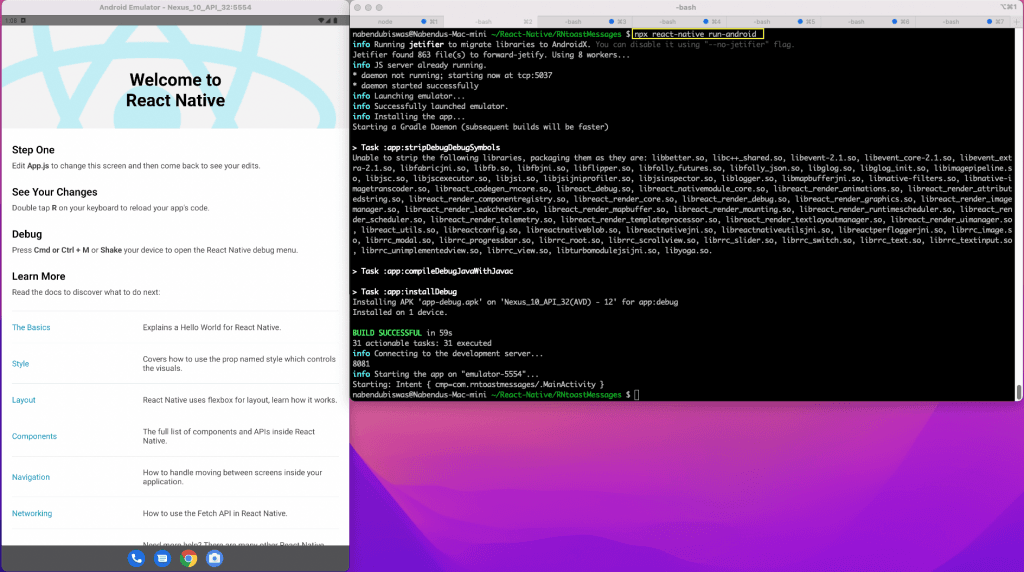The width and height of the screenshot is (1024, 572).
Task: Open the Phone app in emulator dock
Action: point(136,559)
